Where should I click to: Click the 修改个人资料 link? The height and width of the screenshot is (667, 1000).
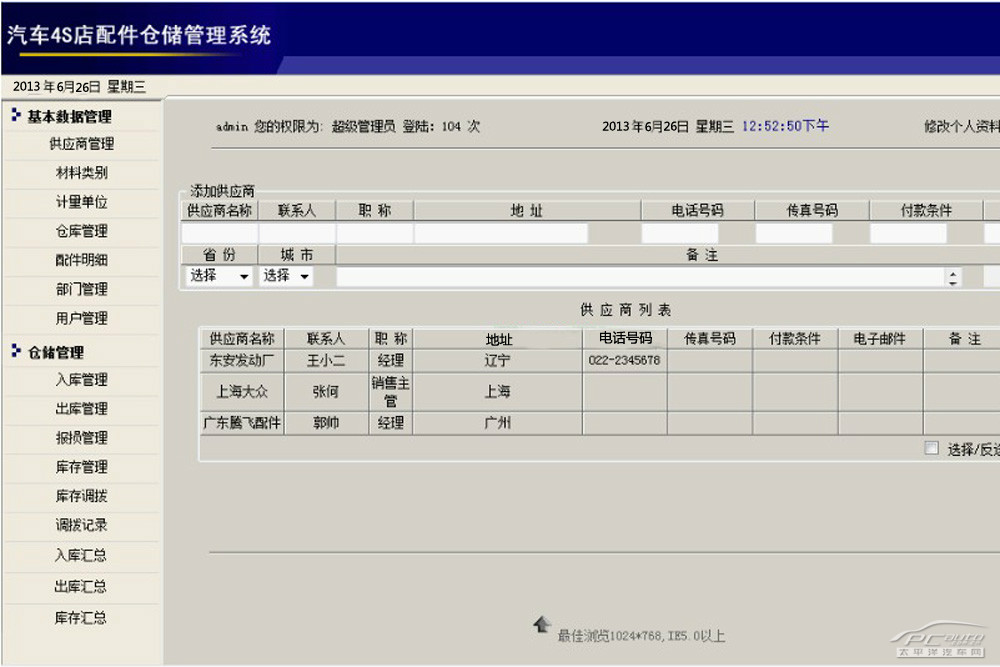pos(960,127)
